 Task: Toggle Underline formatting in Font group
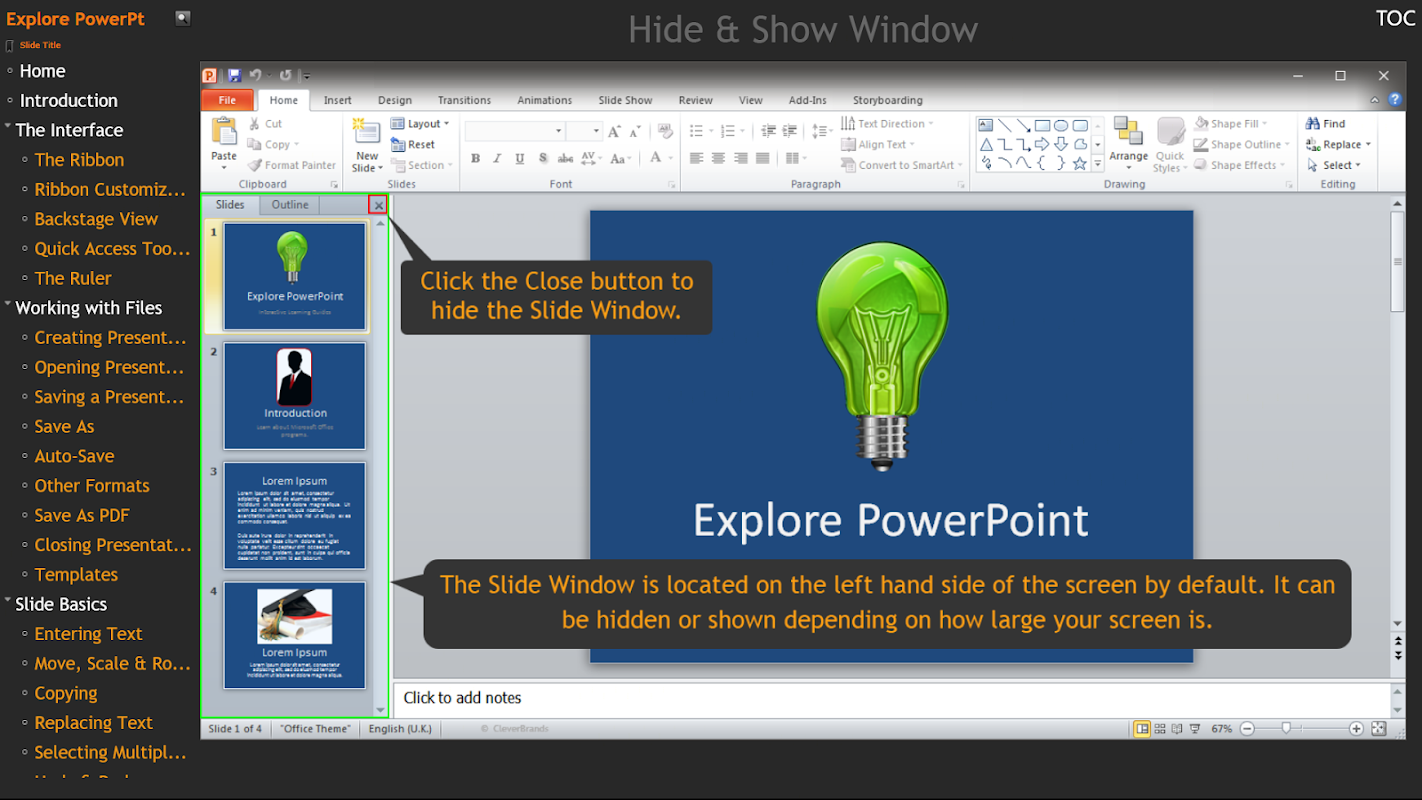520,159
